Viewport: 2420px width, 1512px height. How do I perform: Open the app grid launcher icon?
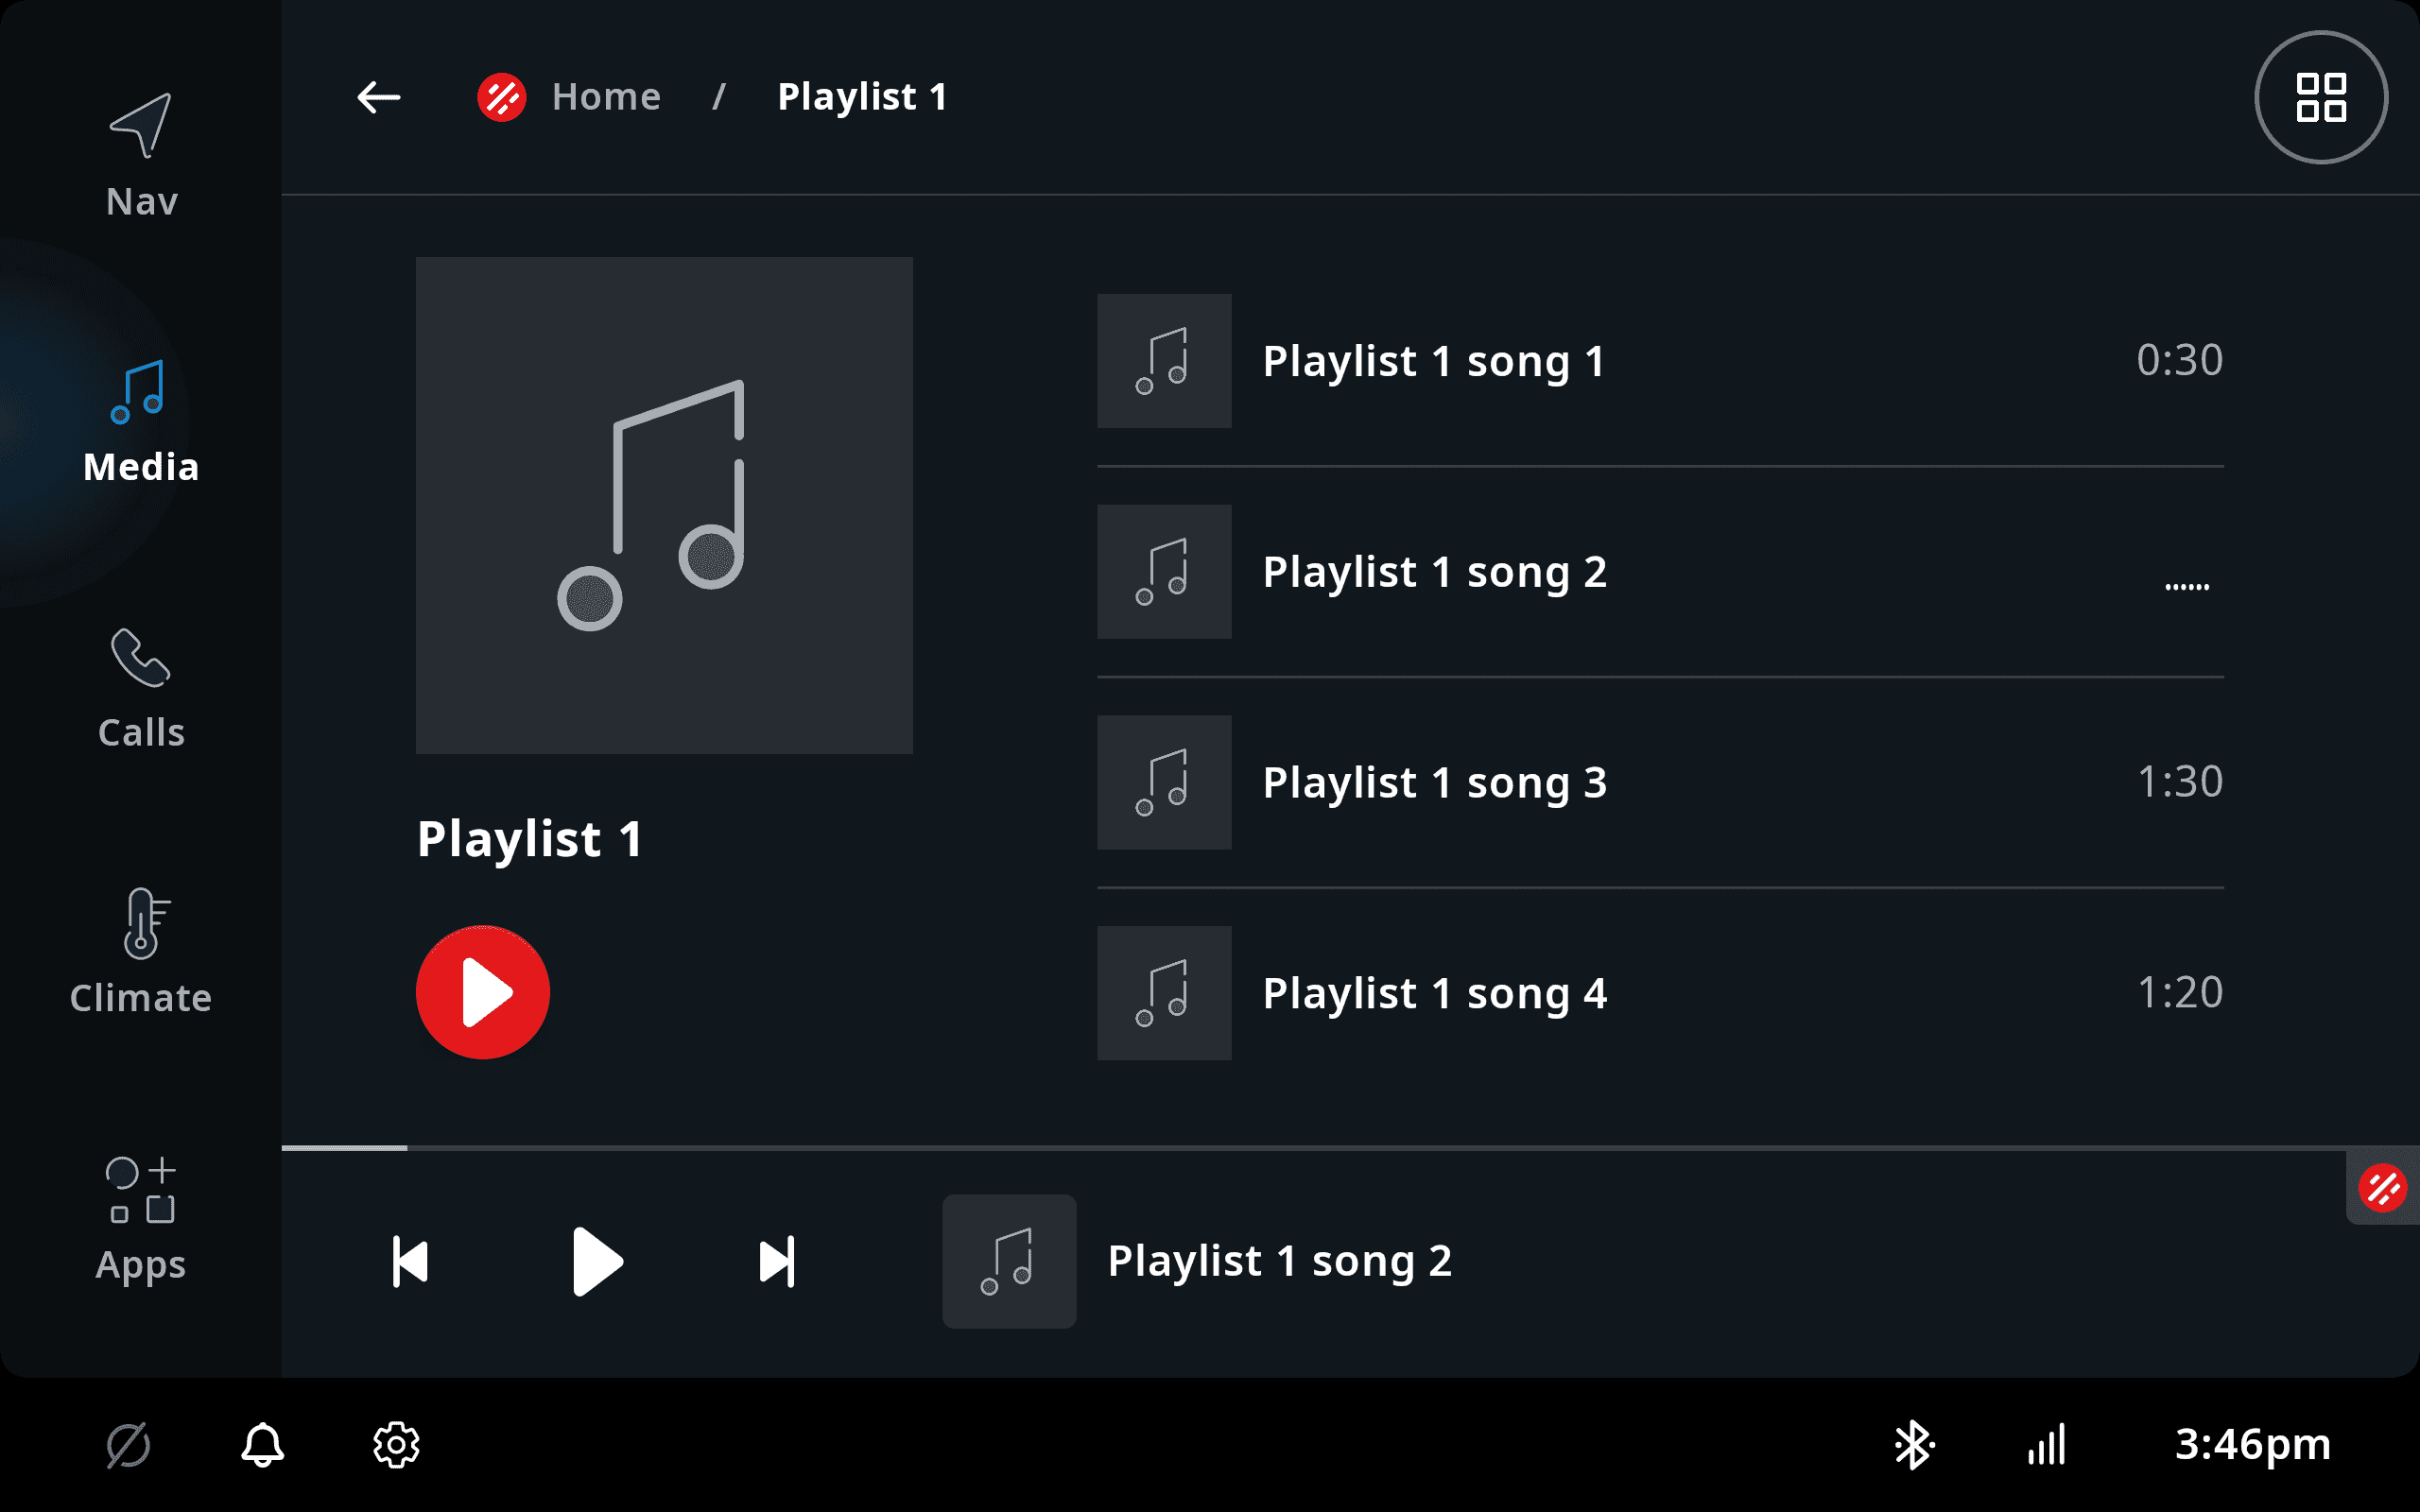2320,97
